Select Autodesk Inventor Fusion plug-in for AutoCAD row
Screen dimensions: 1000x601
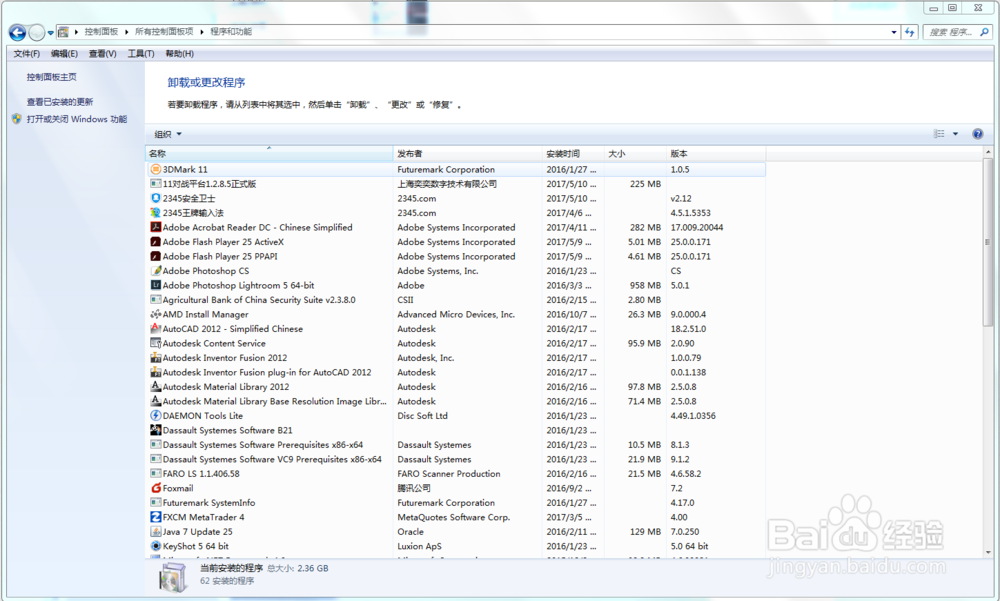click(x=456, y=373)
